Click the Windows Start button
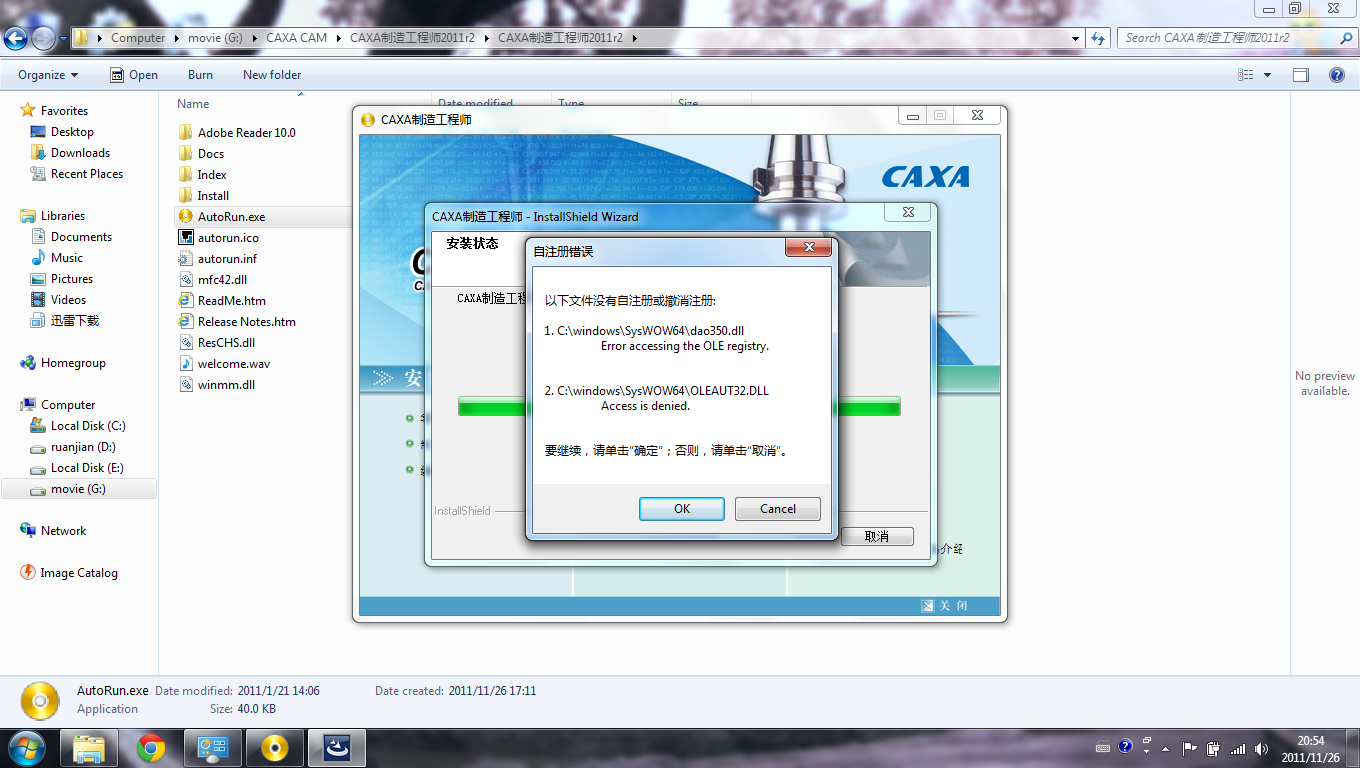 coord(27,748)
